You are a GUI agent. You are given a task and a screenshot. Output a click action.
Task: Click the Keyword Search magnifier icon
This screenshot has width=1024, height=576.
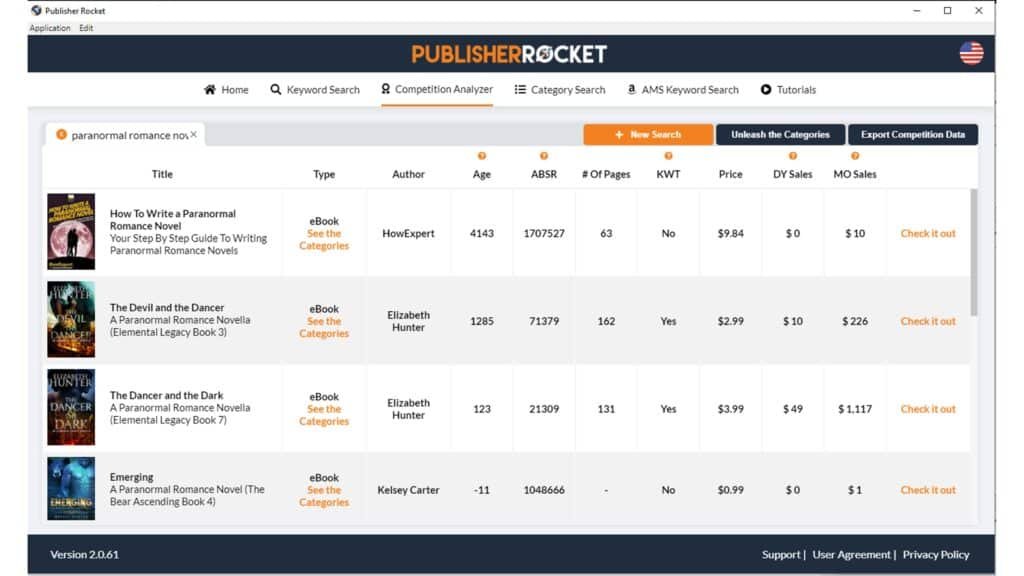[276, 89]
